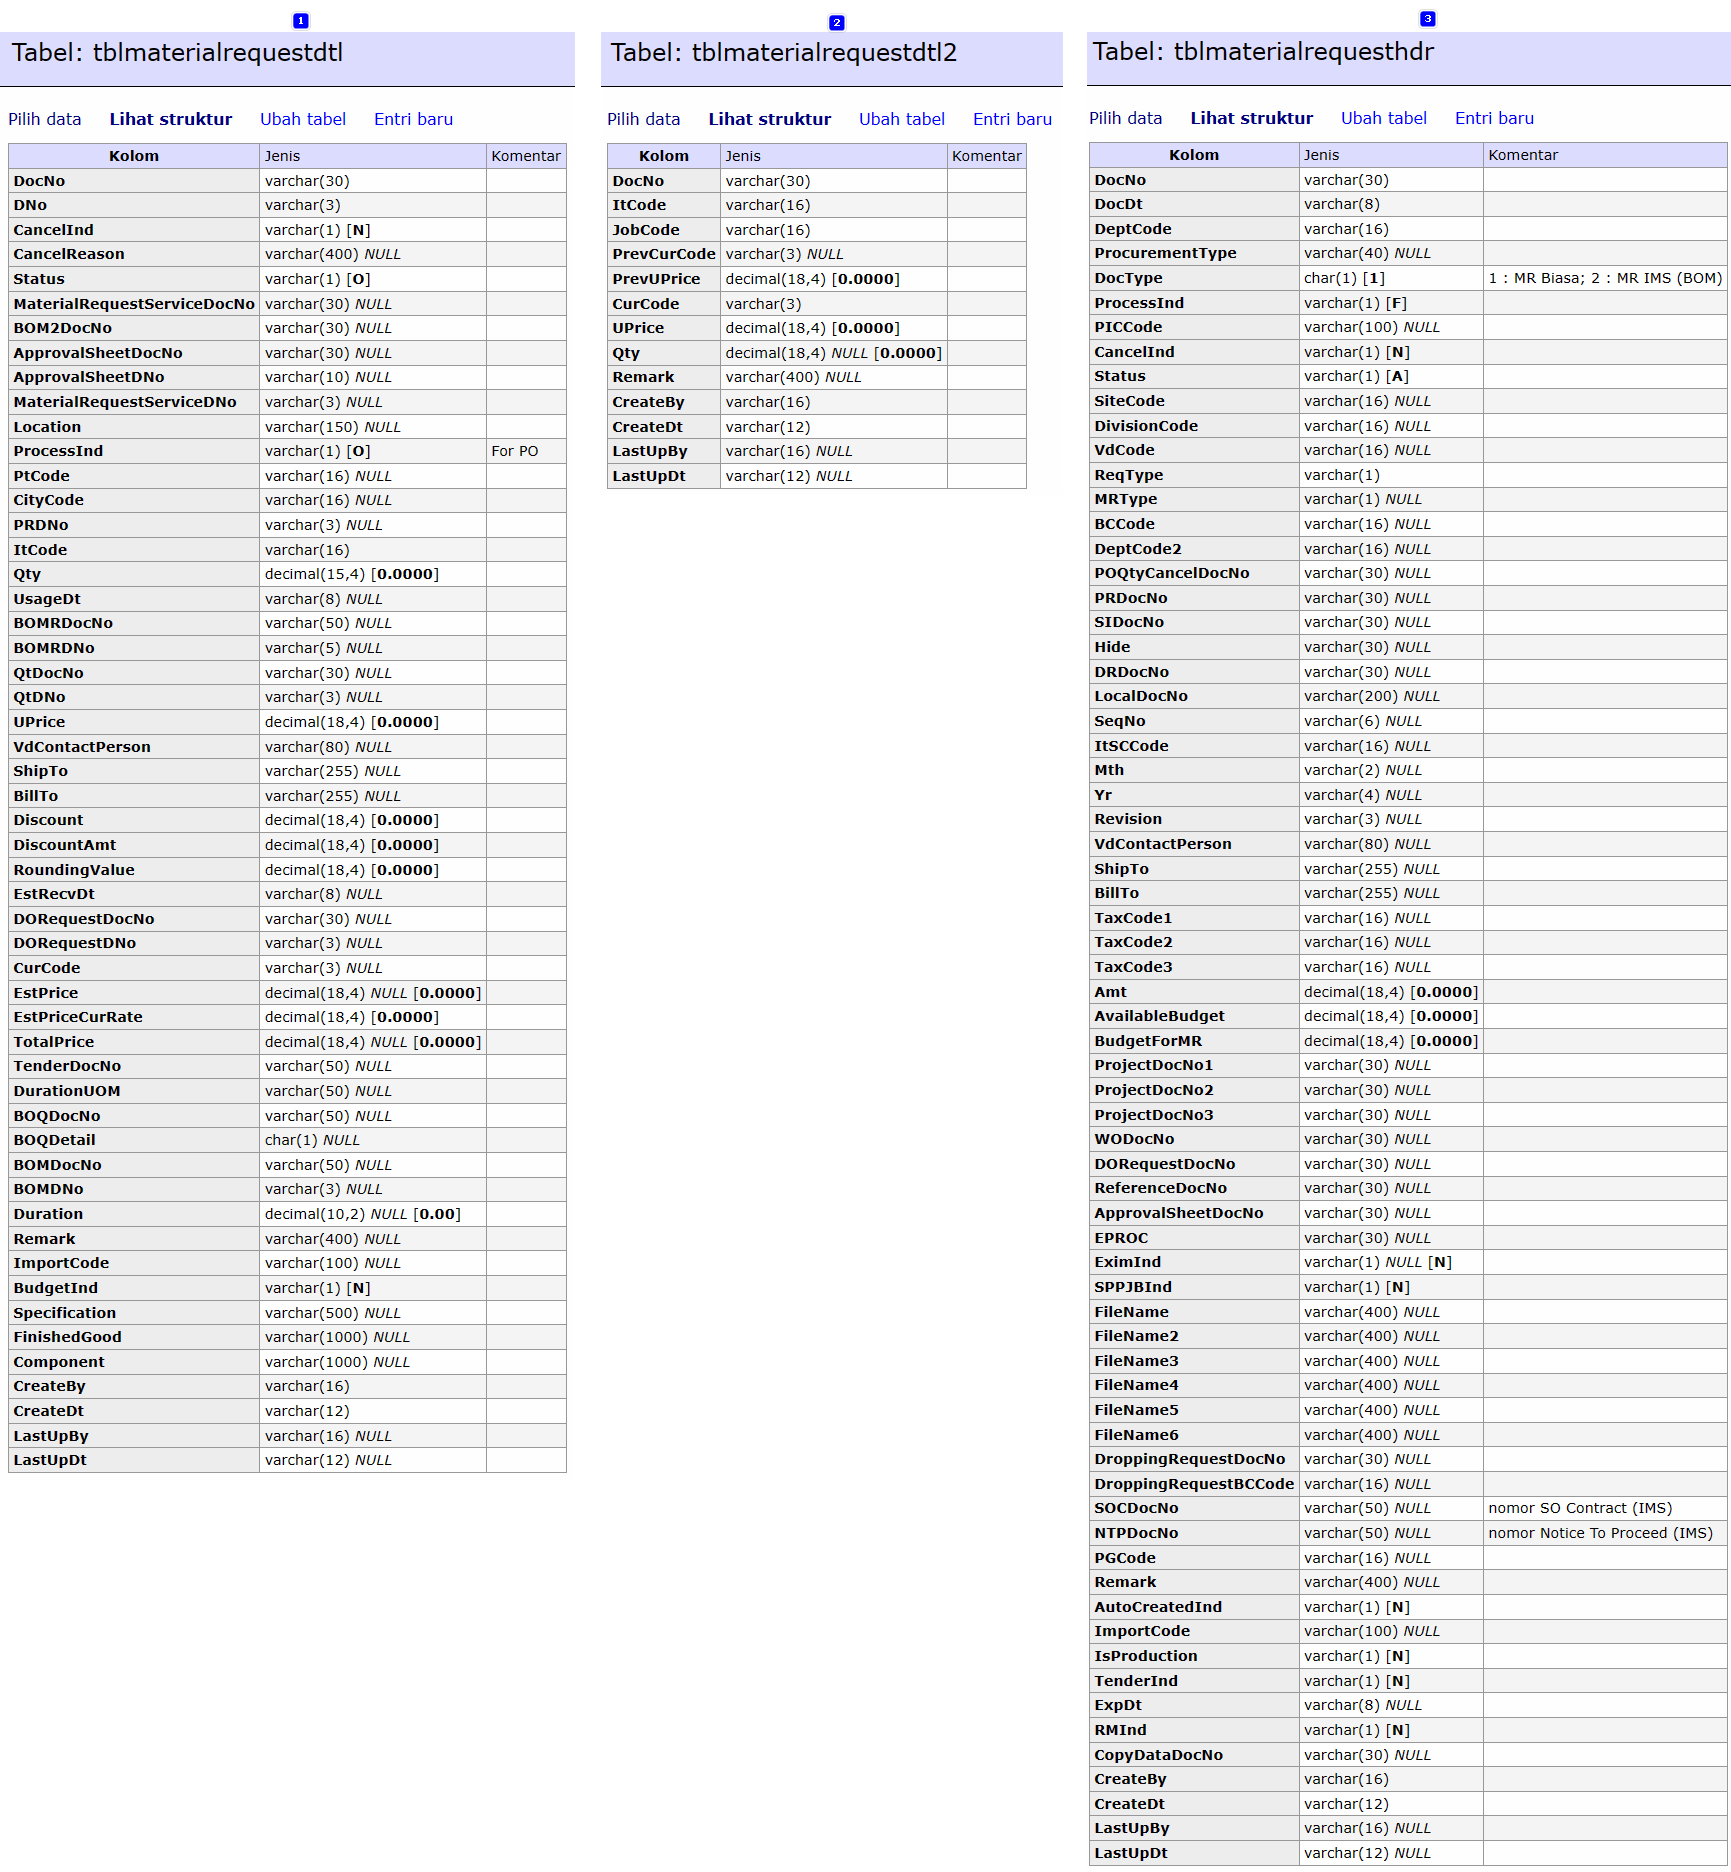Click Lihat struktur under tblmaterialrequestdtl2 heading
The height and width of the screenshot is (1872, 1731).
770,119
